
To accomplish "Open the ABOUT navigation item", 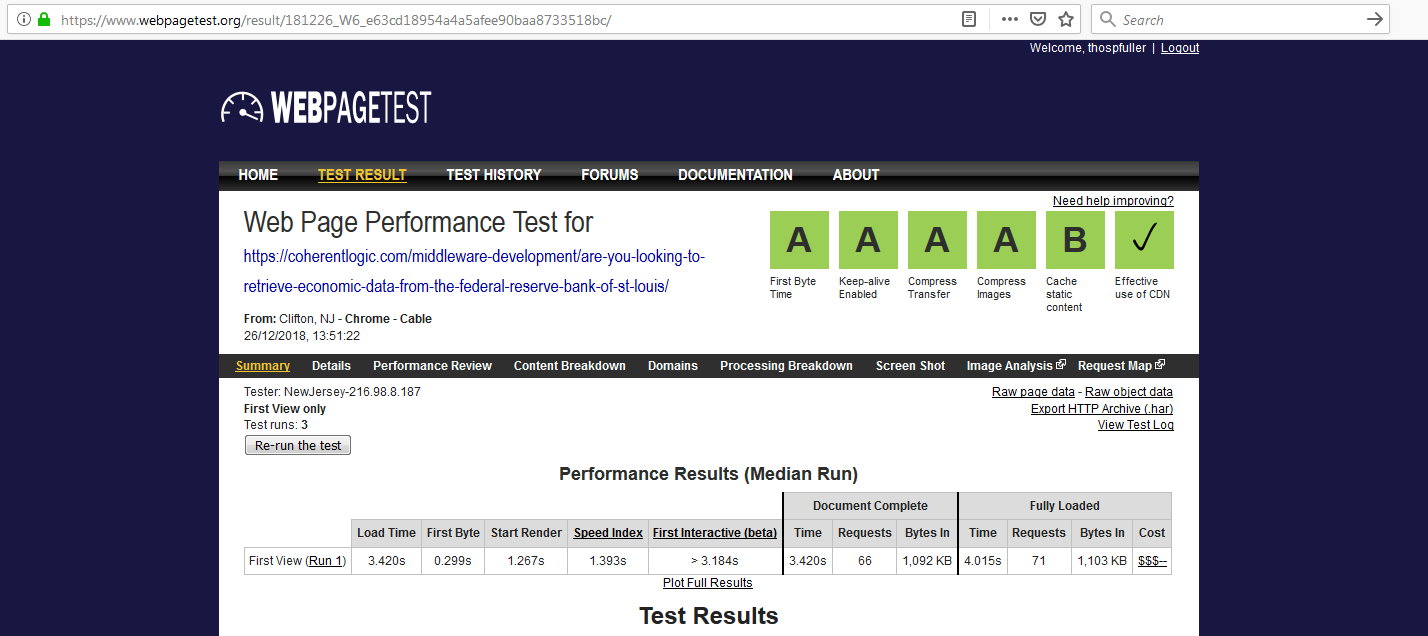I will 856,175.
